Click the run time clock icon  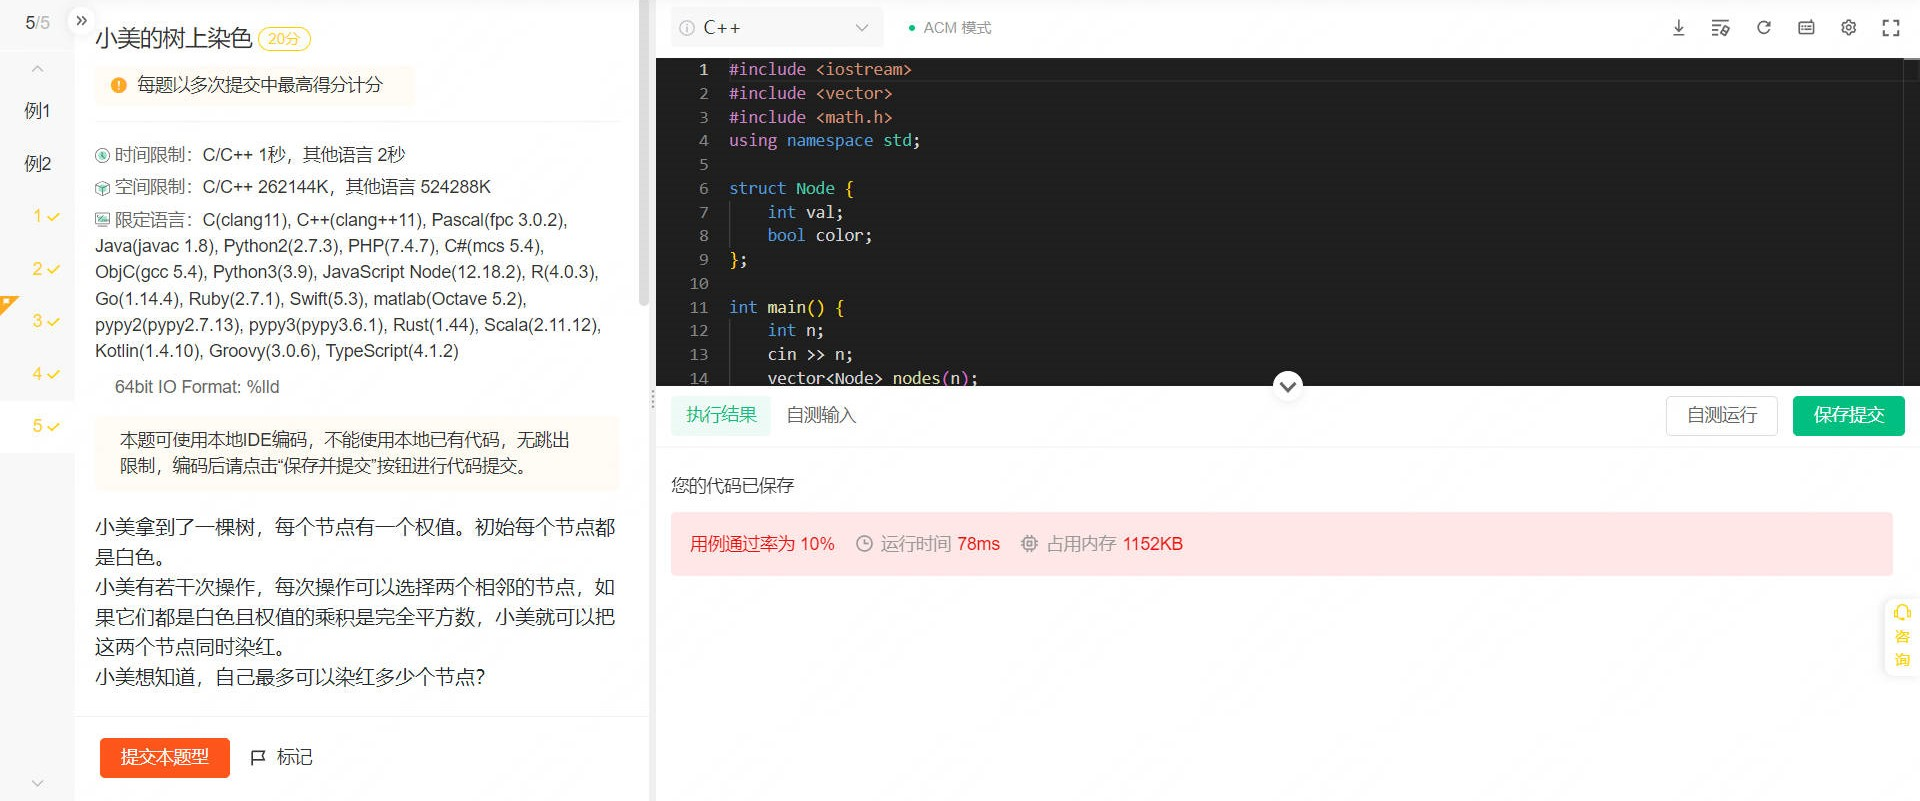864,544
